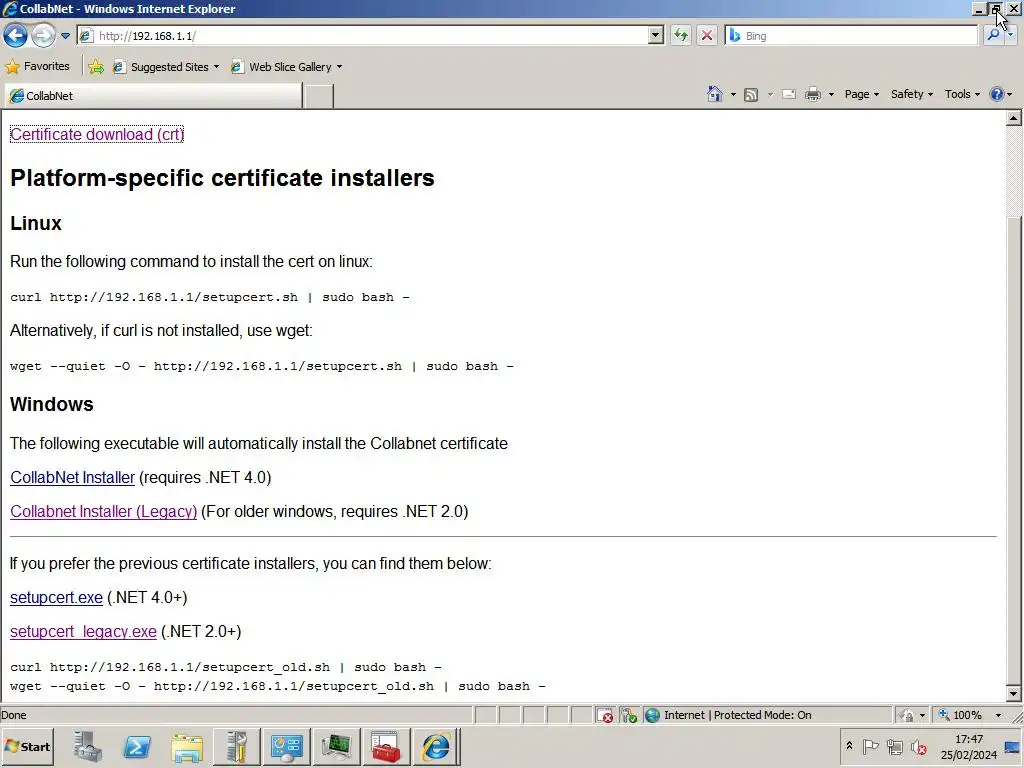Screen dimensions: 1024x768
Task: Open Web Slice Gallery favorite
Action: coord(287,67)
